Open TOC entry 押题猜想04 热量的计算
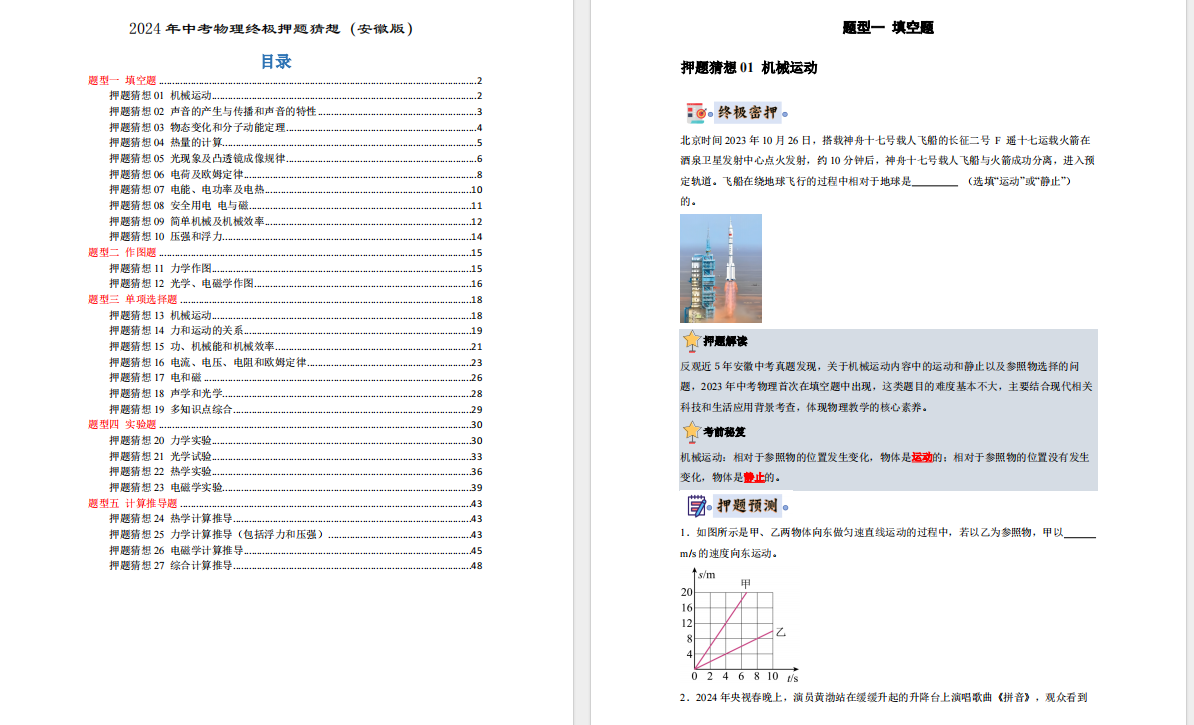Viewport: 1194px width, 725px height. pos(295,142)
